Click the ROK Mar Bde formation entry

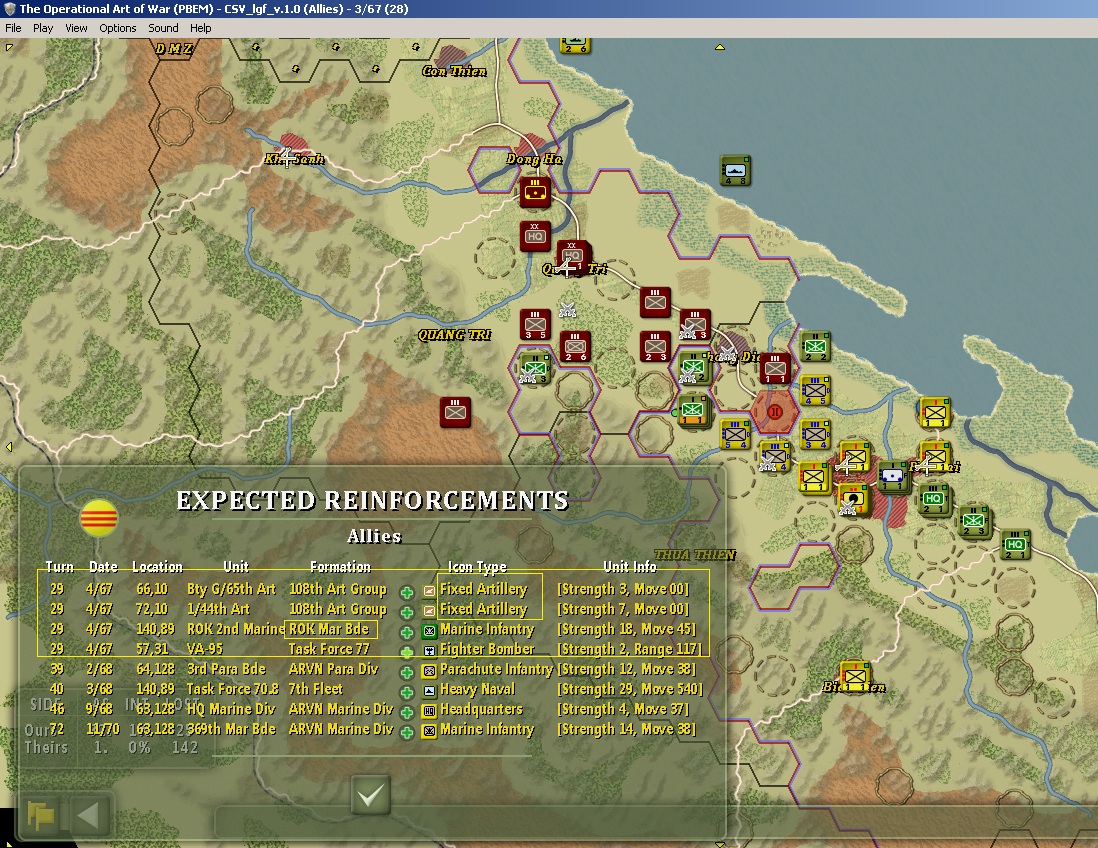(329, 629)
